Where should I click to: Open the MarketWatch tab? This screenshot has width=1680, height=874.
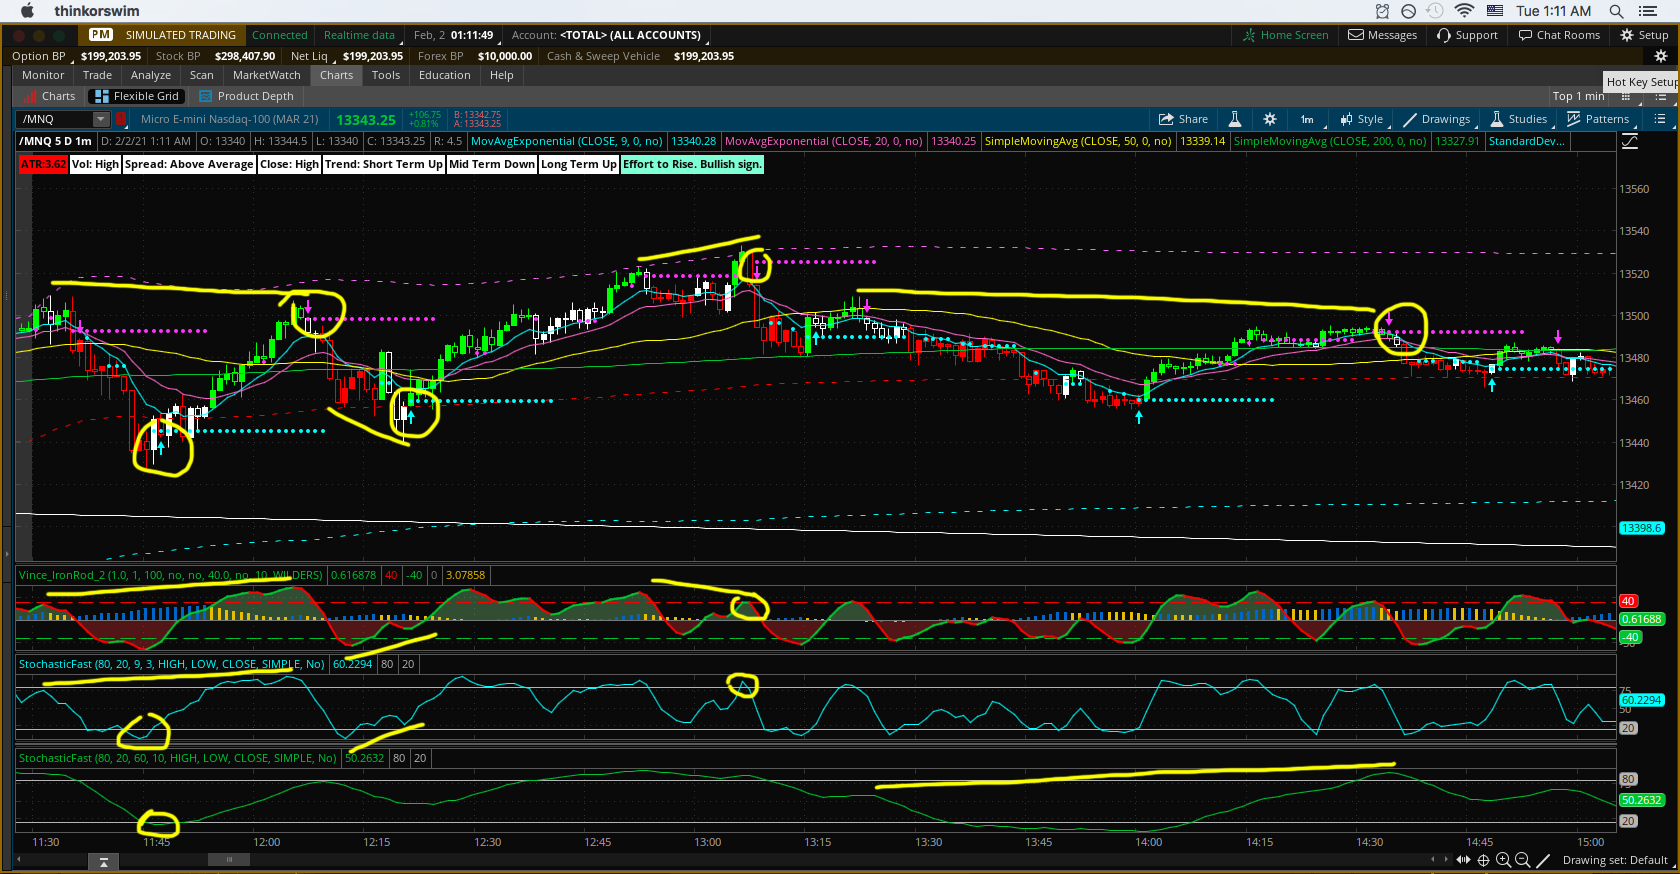point(266,75)
